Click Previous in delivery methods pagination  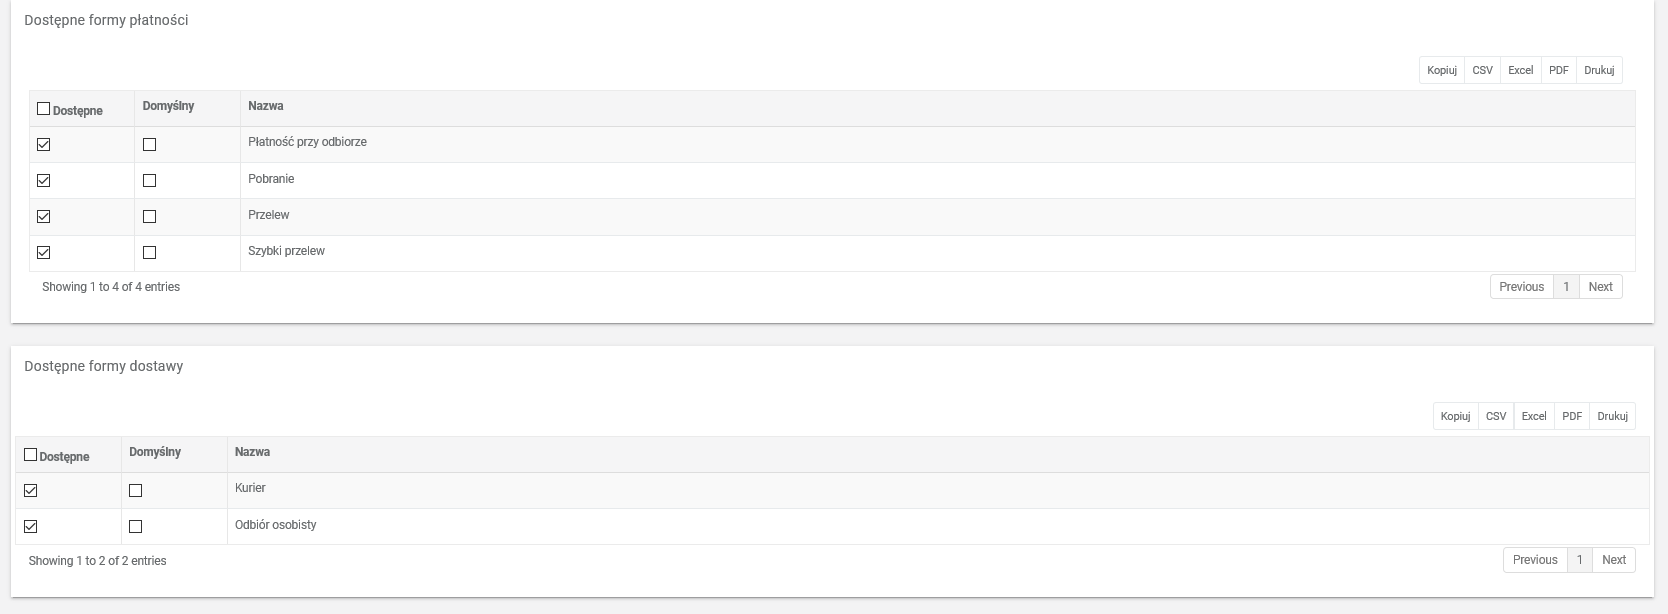[x=1535, y=560]
